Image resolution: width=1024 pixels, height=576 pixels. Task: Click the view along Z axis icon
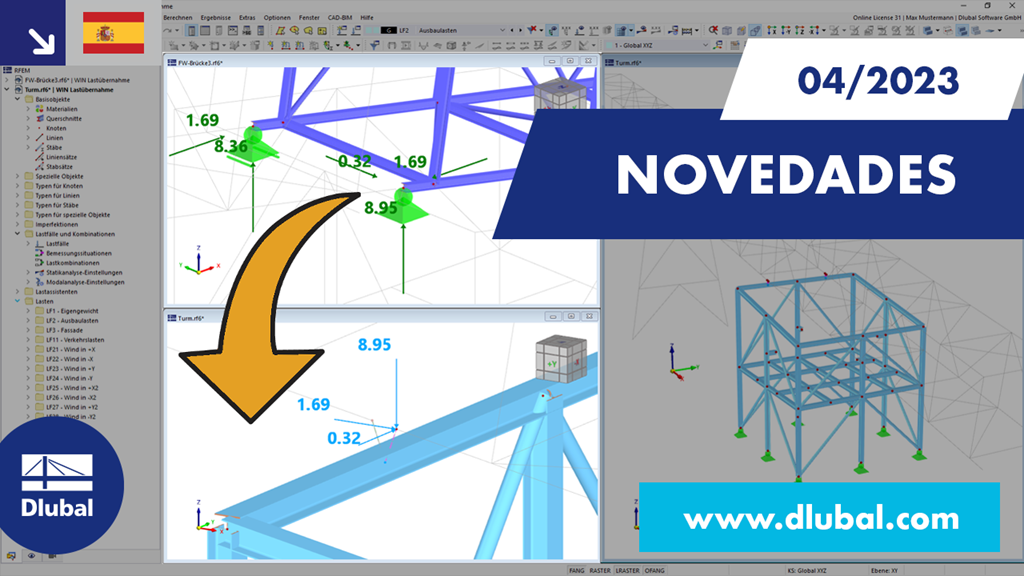800,31
